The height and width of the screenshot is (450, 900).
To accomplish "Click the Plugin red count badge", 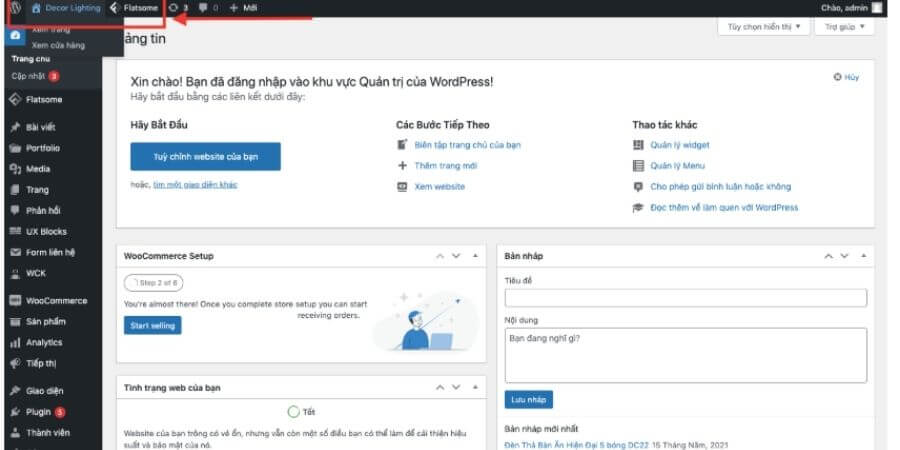I will pos(60,412).
